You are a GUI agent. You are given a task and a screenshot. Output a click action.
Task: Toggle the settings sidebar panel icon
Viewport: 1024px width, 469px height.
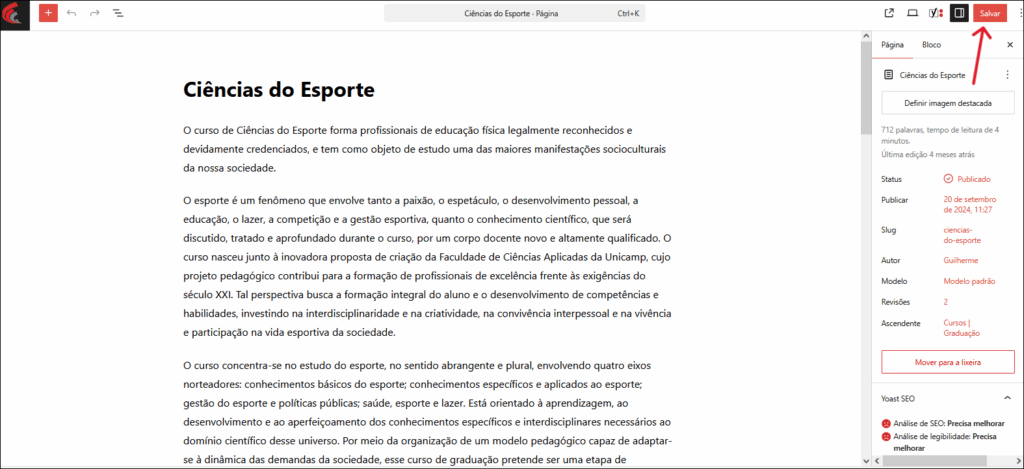click(959, 13)
